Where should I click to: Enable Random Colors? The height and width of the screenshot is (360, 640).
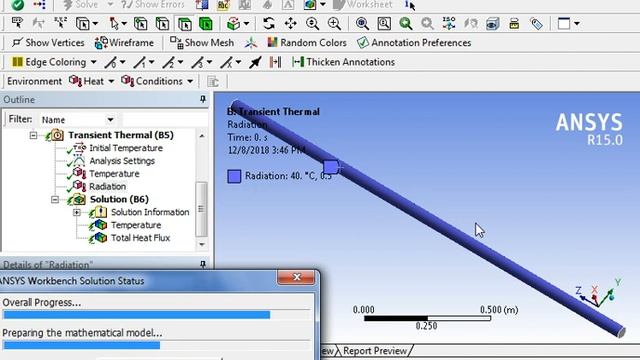[307, 42]
